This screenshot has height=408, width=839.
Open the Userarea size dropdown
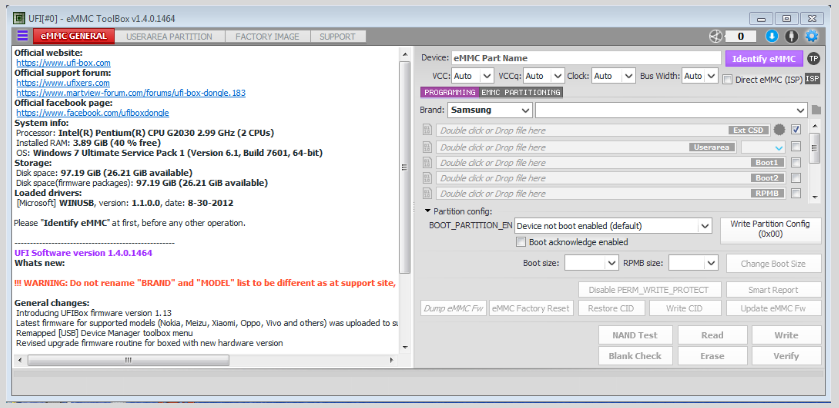click(764, 147)
